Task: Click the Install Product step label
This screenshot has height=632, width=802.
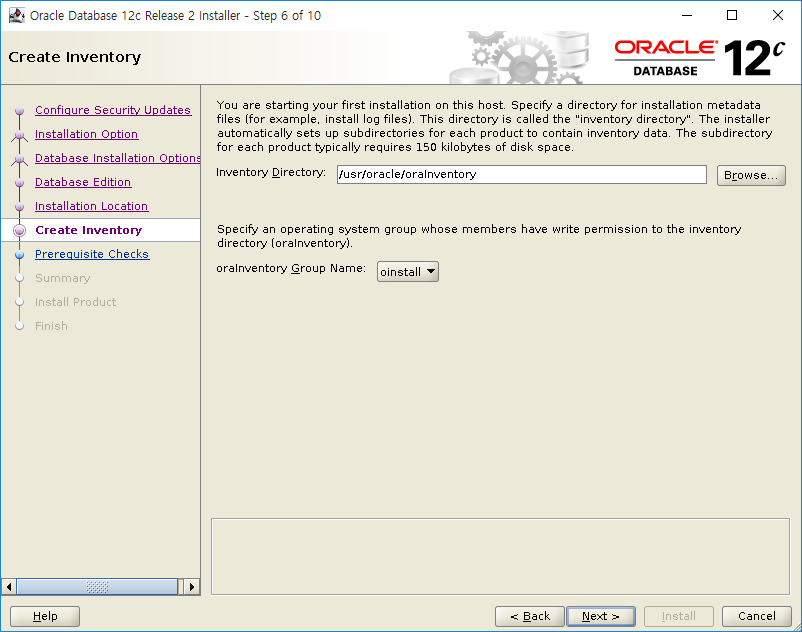Action: tap(76, 302)
